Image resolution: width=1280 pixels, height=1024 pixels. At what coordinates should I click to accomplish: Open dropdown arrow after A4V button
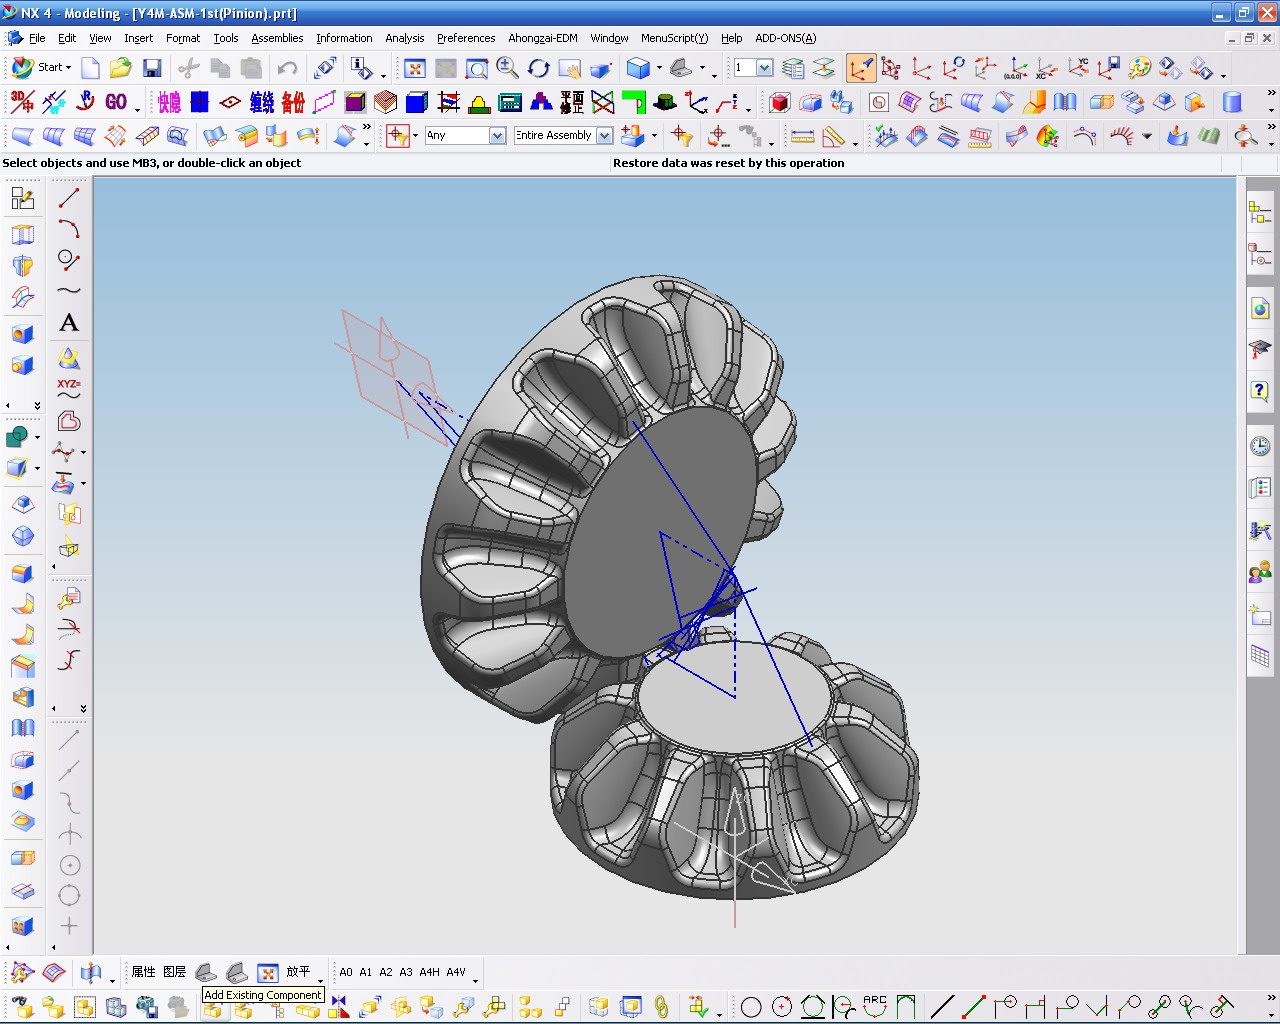pyautogui.click(x=475, y=979)
